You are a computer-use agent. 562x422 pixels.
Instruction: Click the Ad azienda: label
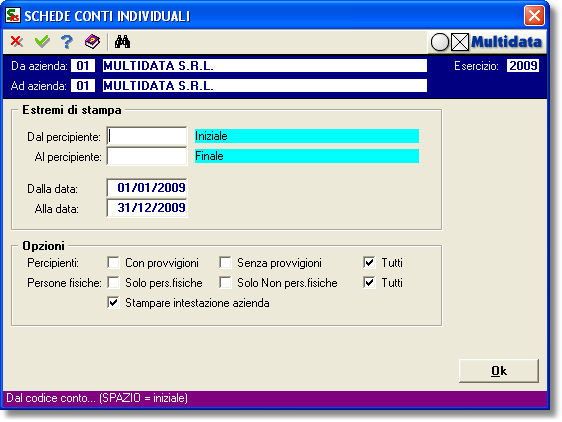tap(38, 86)
